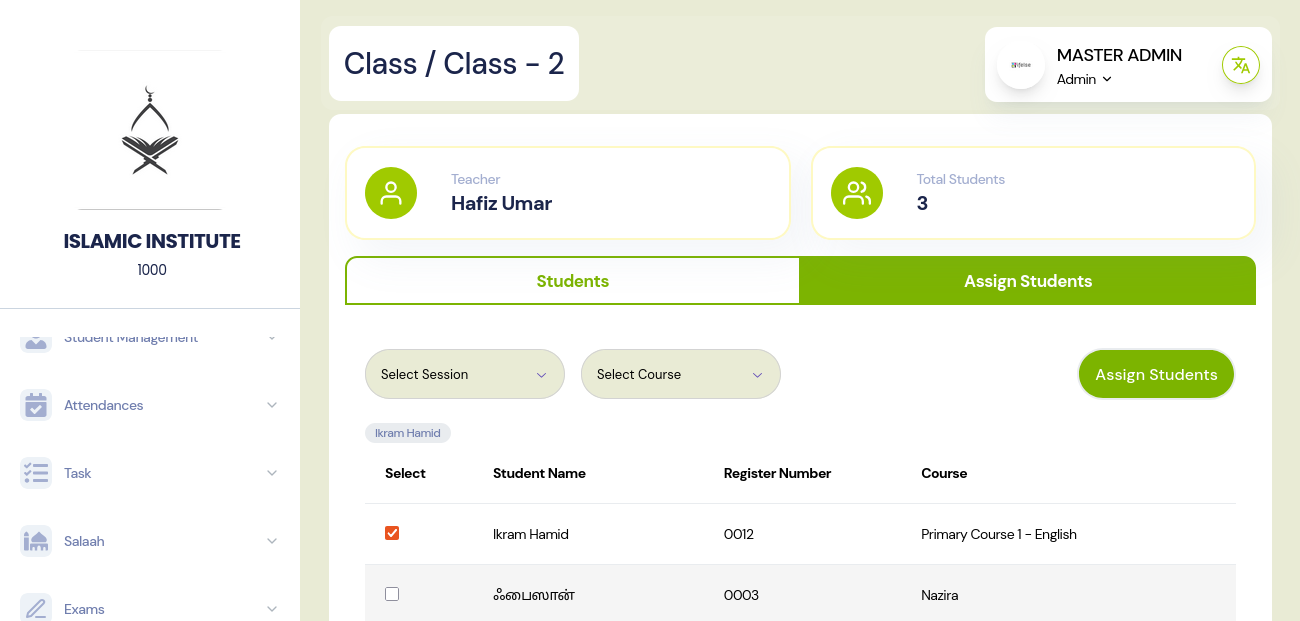
Task: Open the Select Course dropdown
Action: [x=680, y=374]
